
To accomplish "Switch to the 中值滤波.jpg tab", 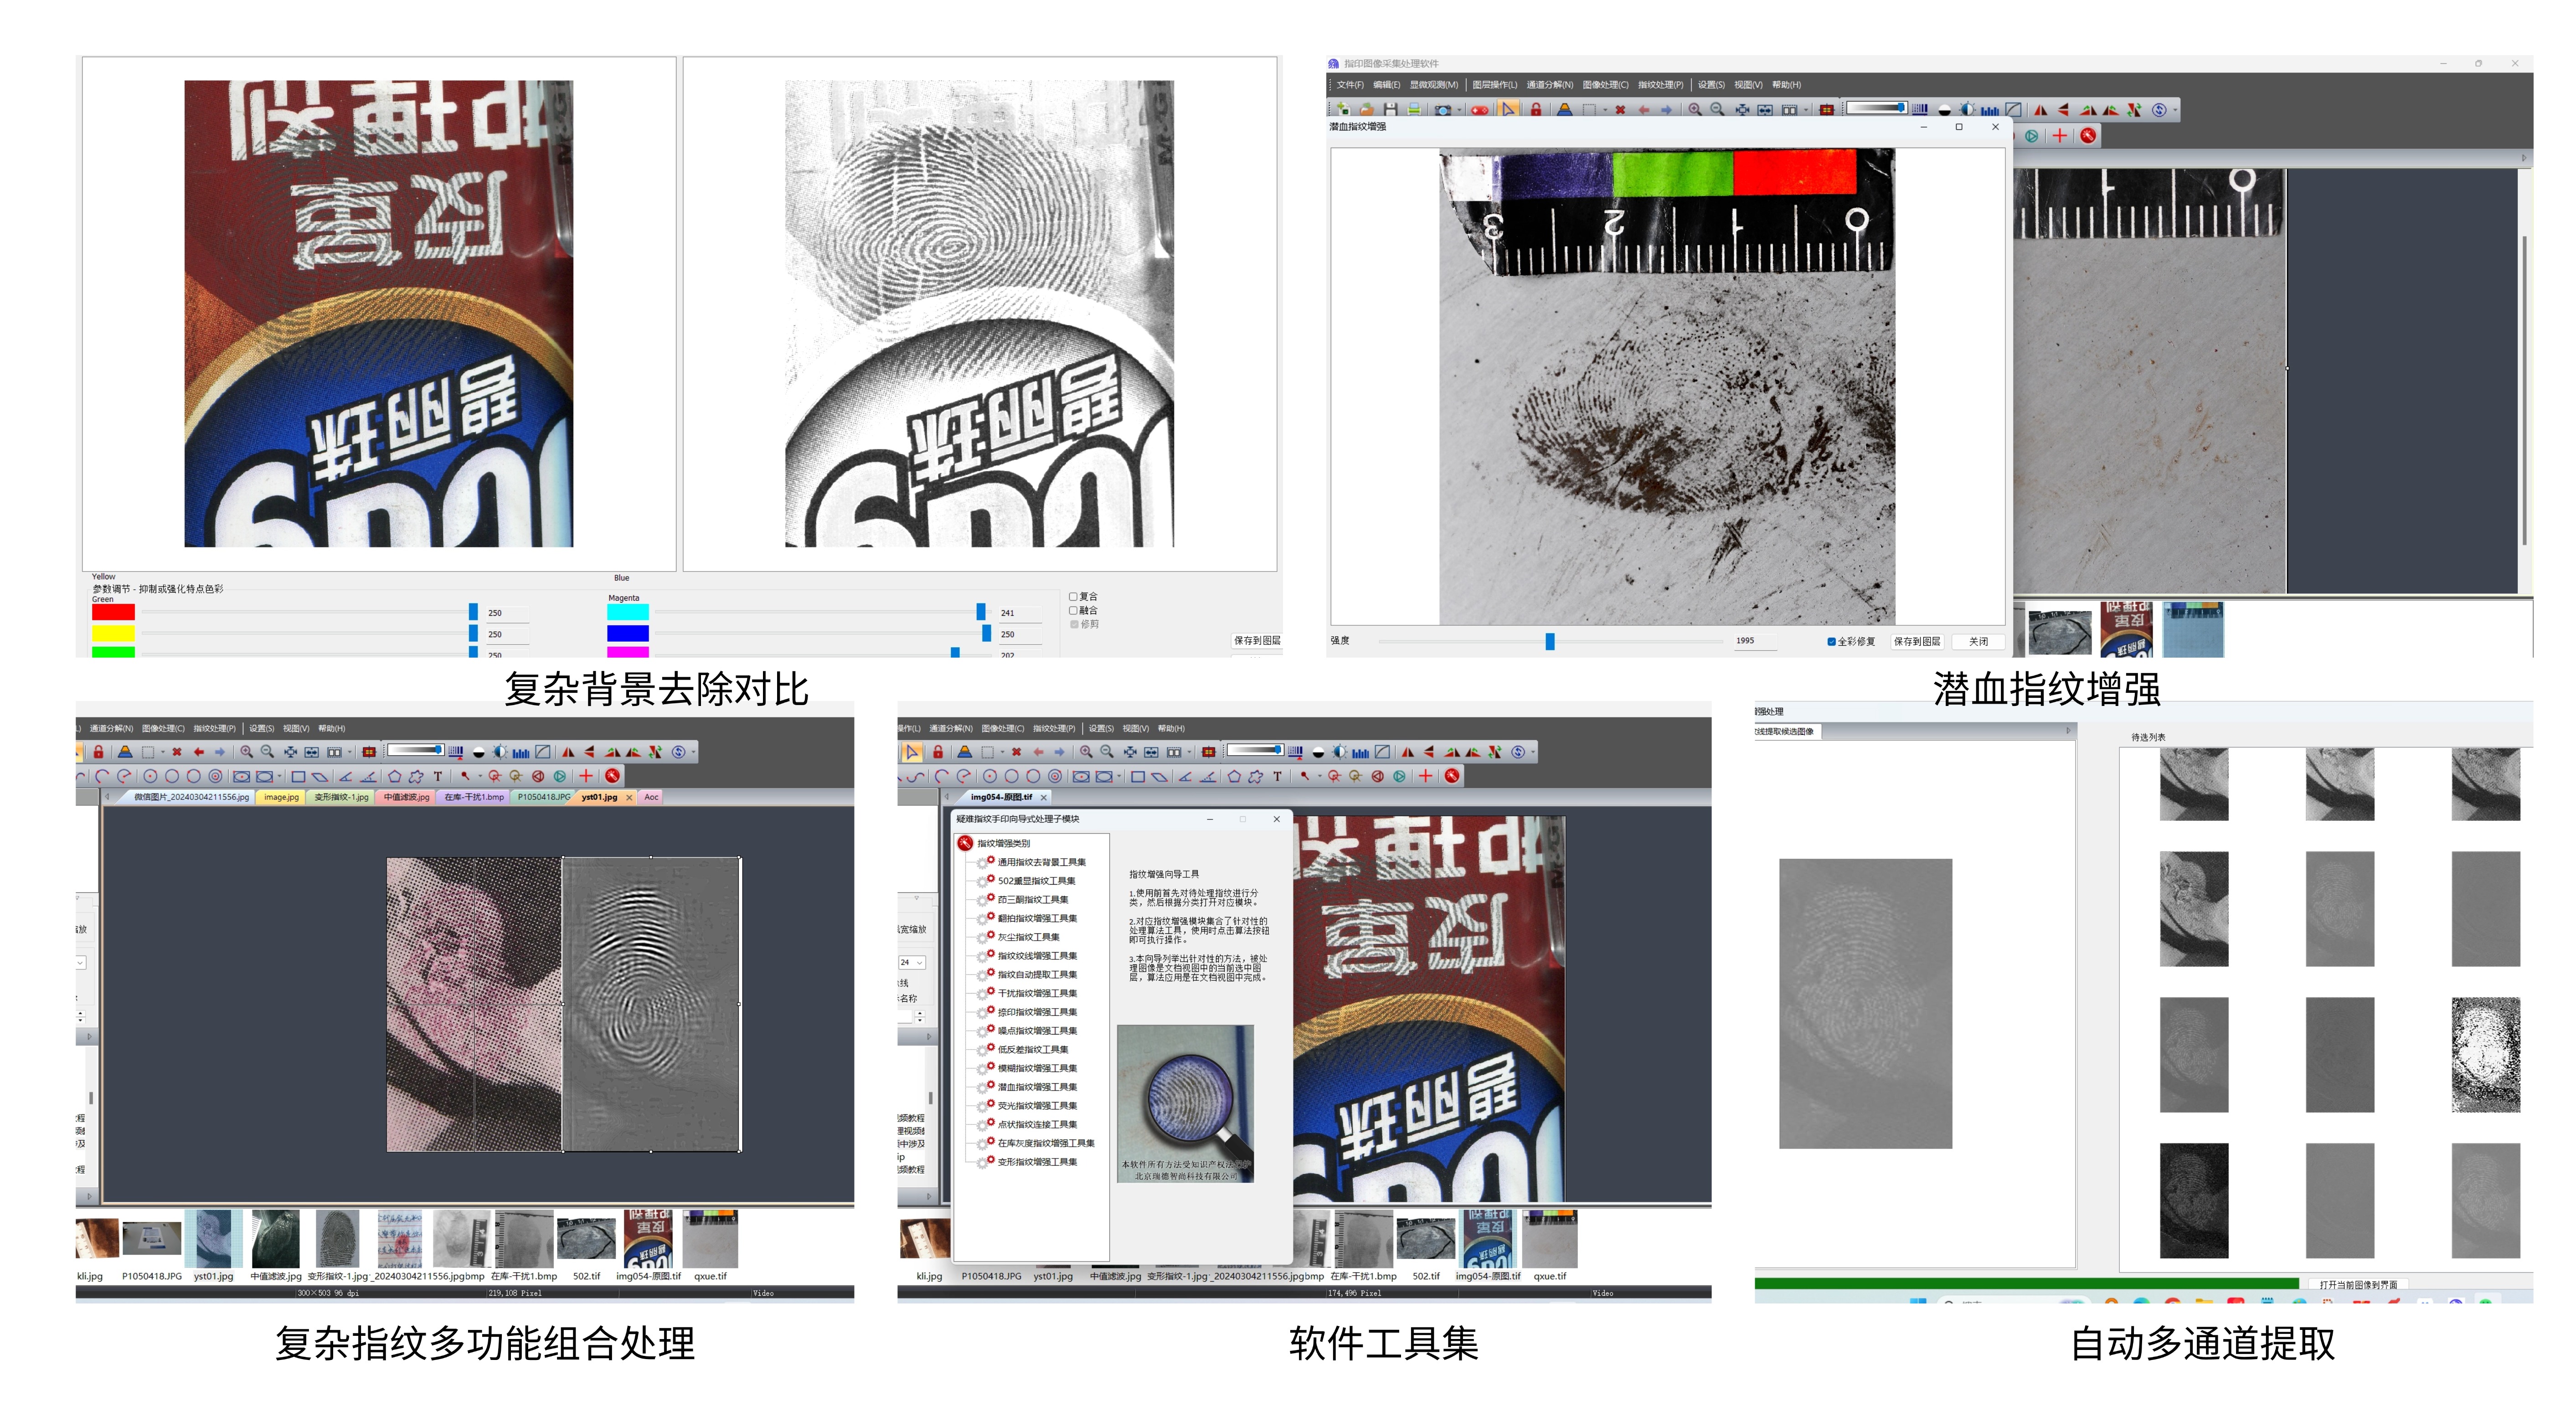I will coord(407,797).
